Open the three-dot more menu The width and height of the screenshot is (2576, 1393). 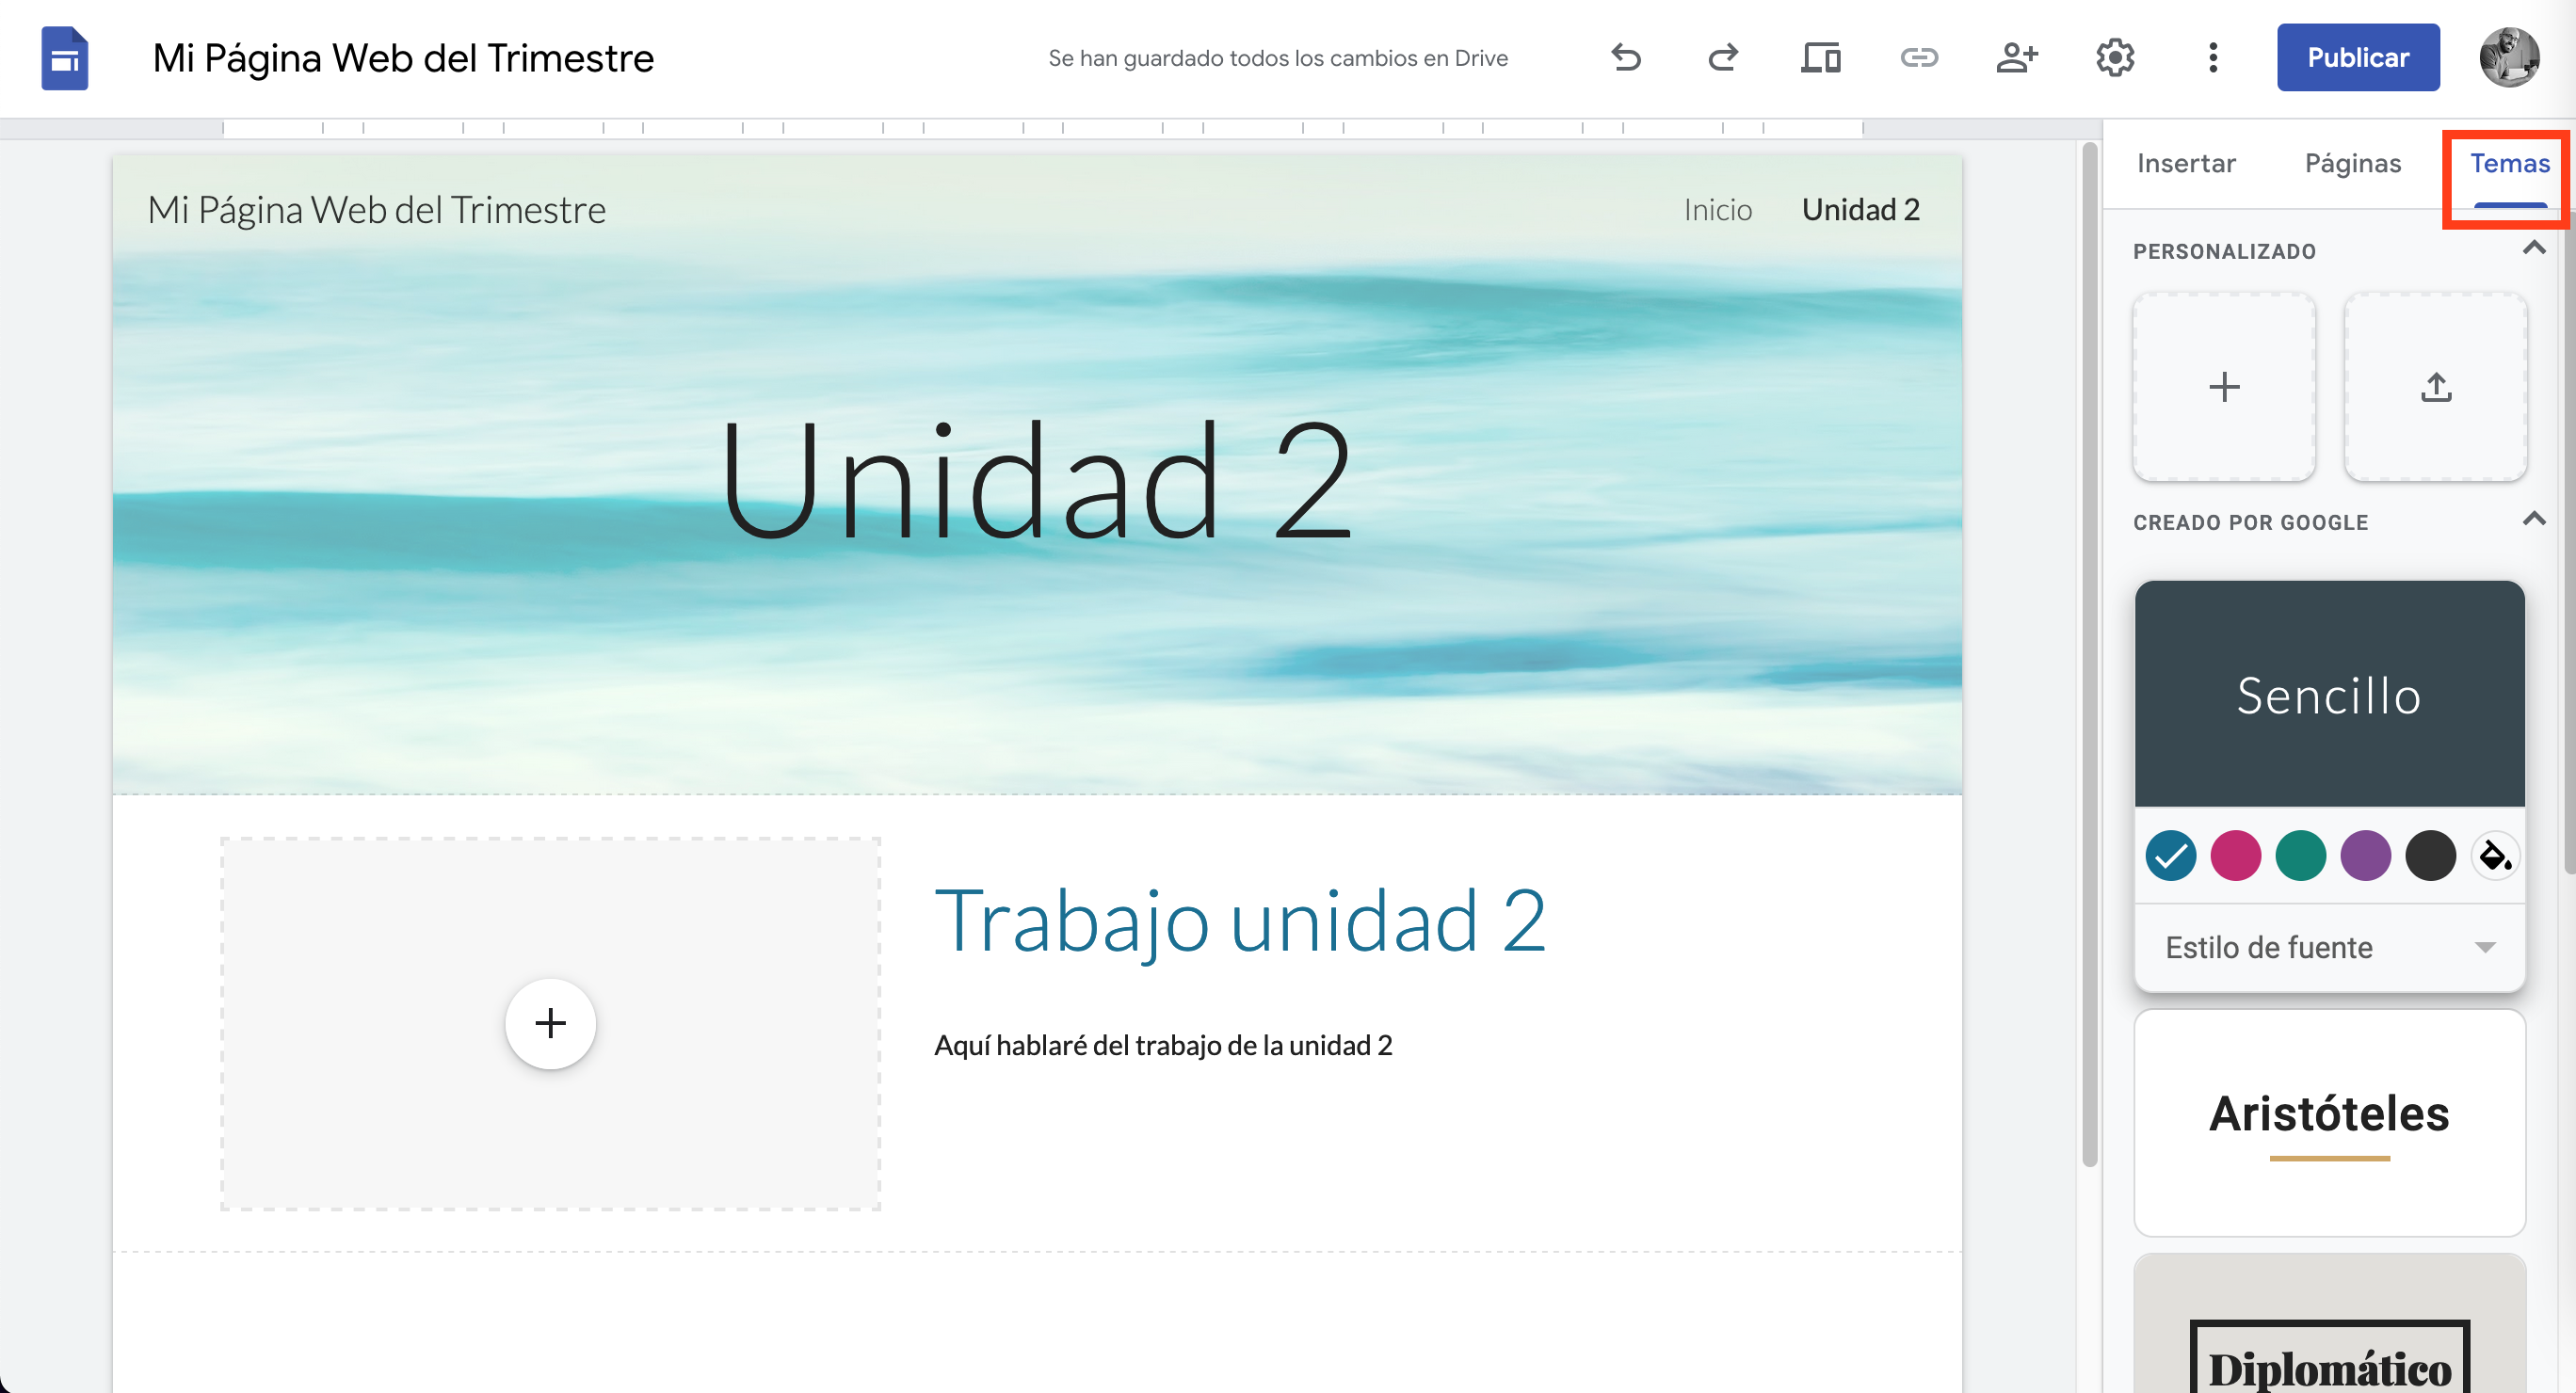point(2212,58)
